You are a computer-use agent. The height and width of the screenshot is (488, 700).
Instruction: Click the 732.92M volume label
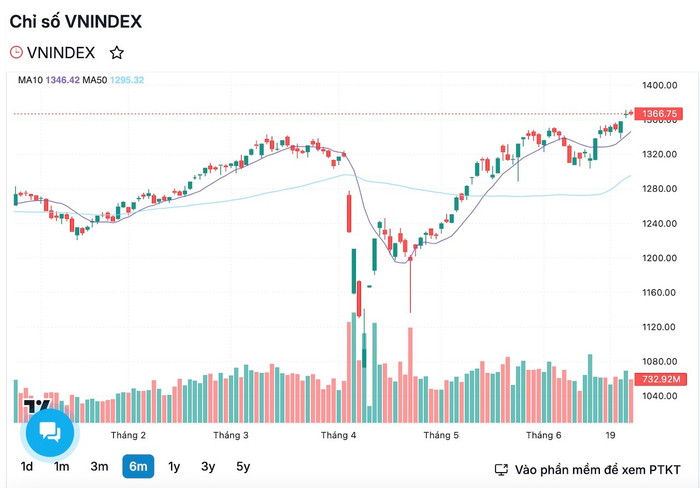[660, 379]
